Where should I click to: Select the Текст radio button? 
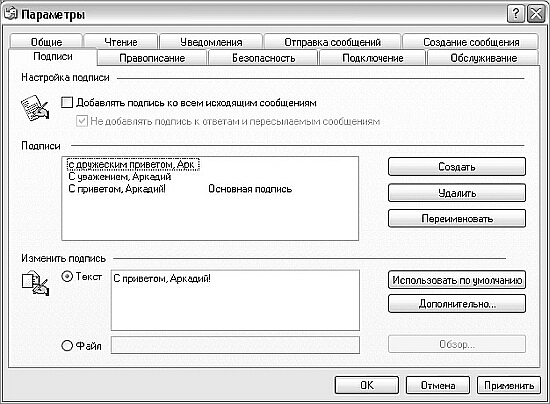click(x=67, y=277)
